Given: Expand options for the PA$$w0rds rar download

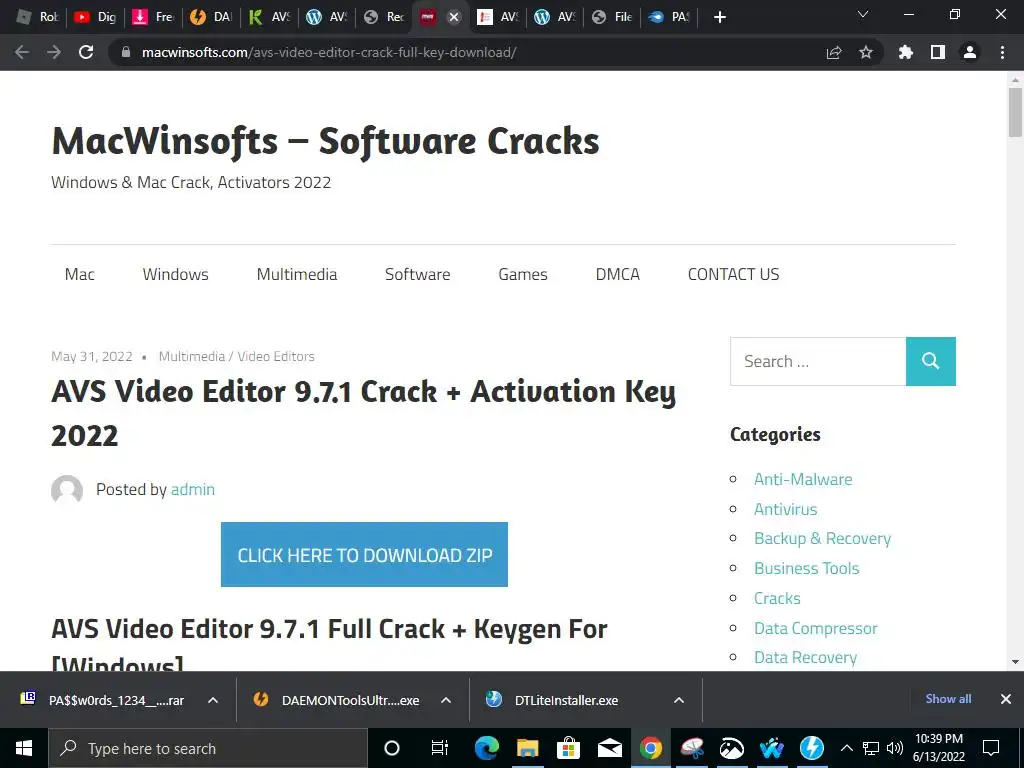Looking at the screenshot, I should 213,700.
